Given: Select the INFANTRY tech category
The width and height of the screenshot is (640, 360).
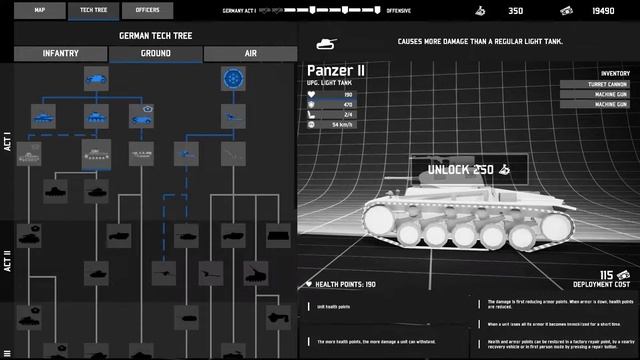Looking at the screenshot, I should click(60, 53).
